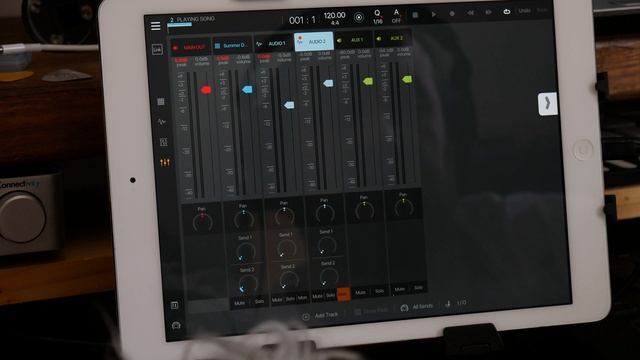
Task: Open the grid view icon in sidebar
Action: pos(161,102)
